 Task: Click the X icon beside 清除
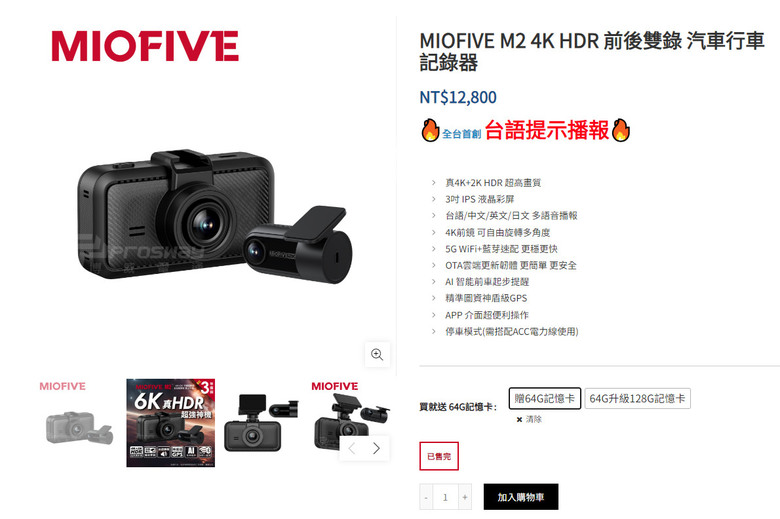[x=519, y=419]
